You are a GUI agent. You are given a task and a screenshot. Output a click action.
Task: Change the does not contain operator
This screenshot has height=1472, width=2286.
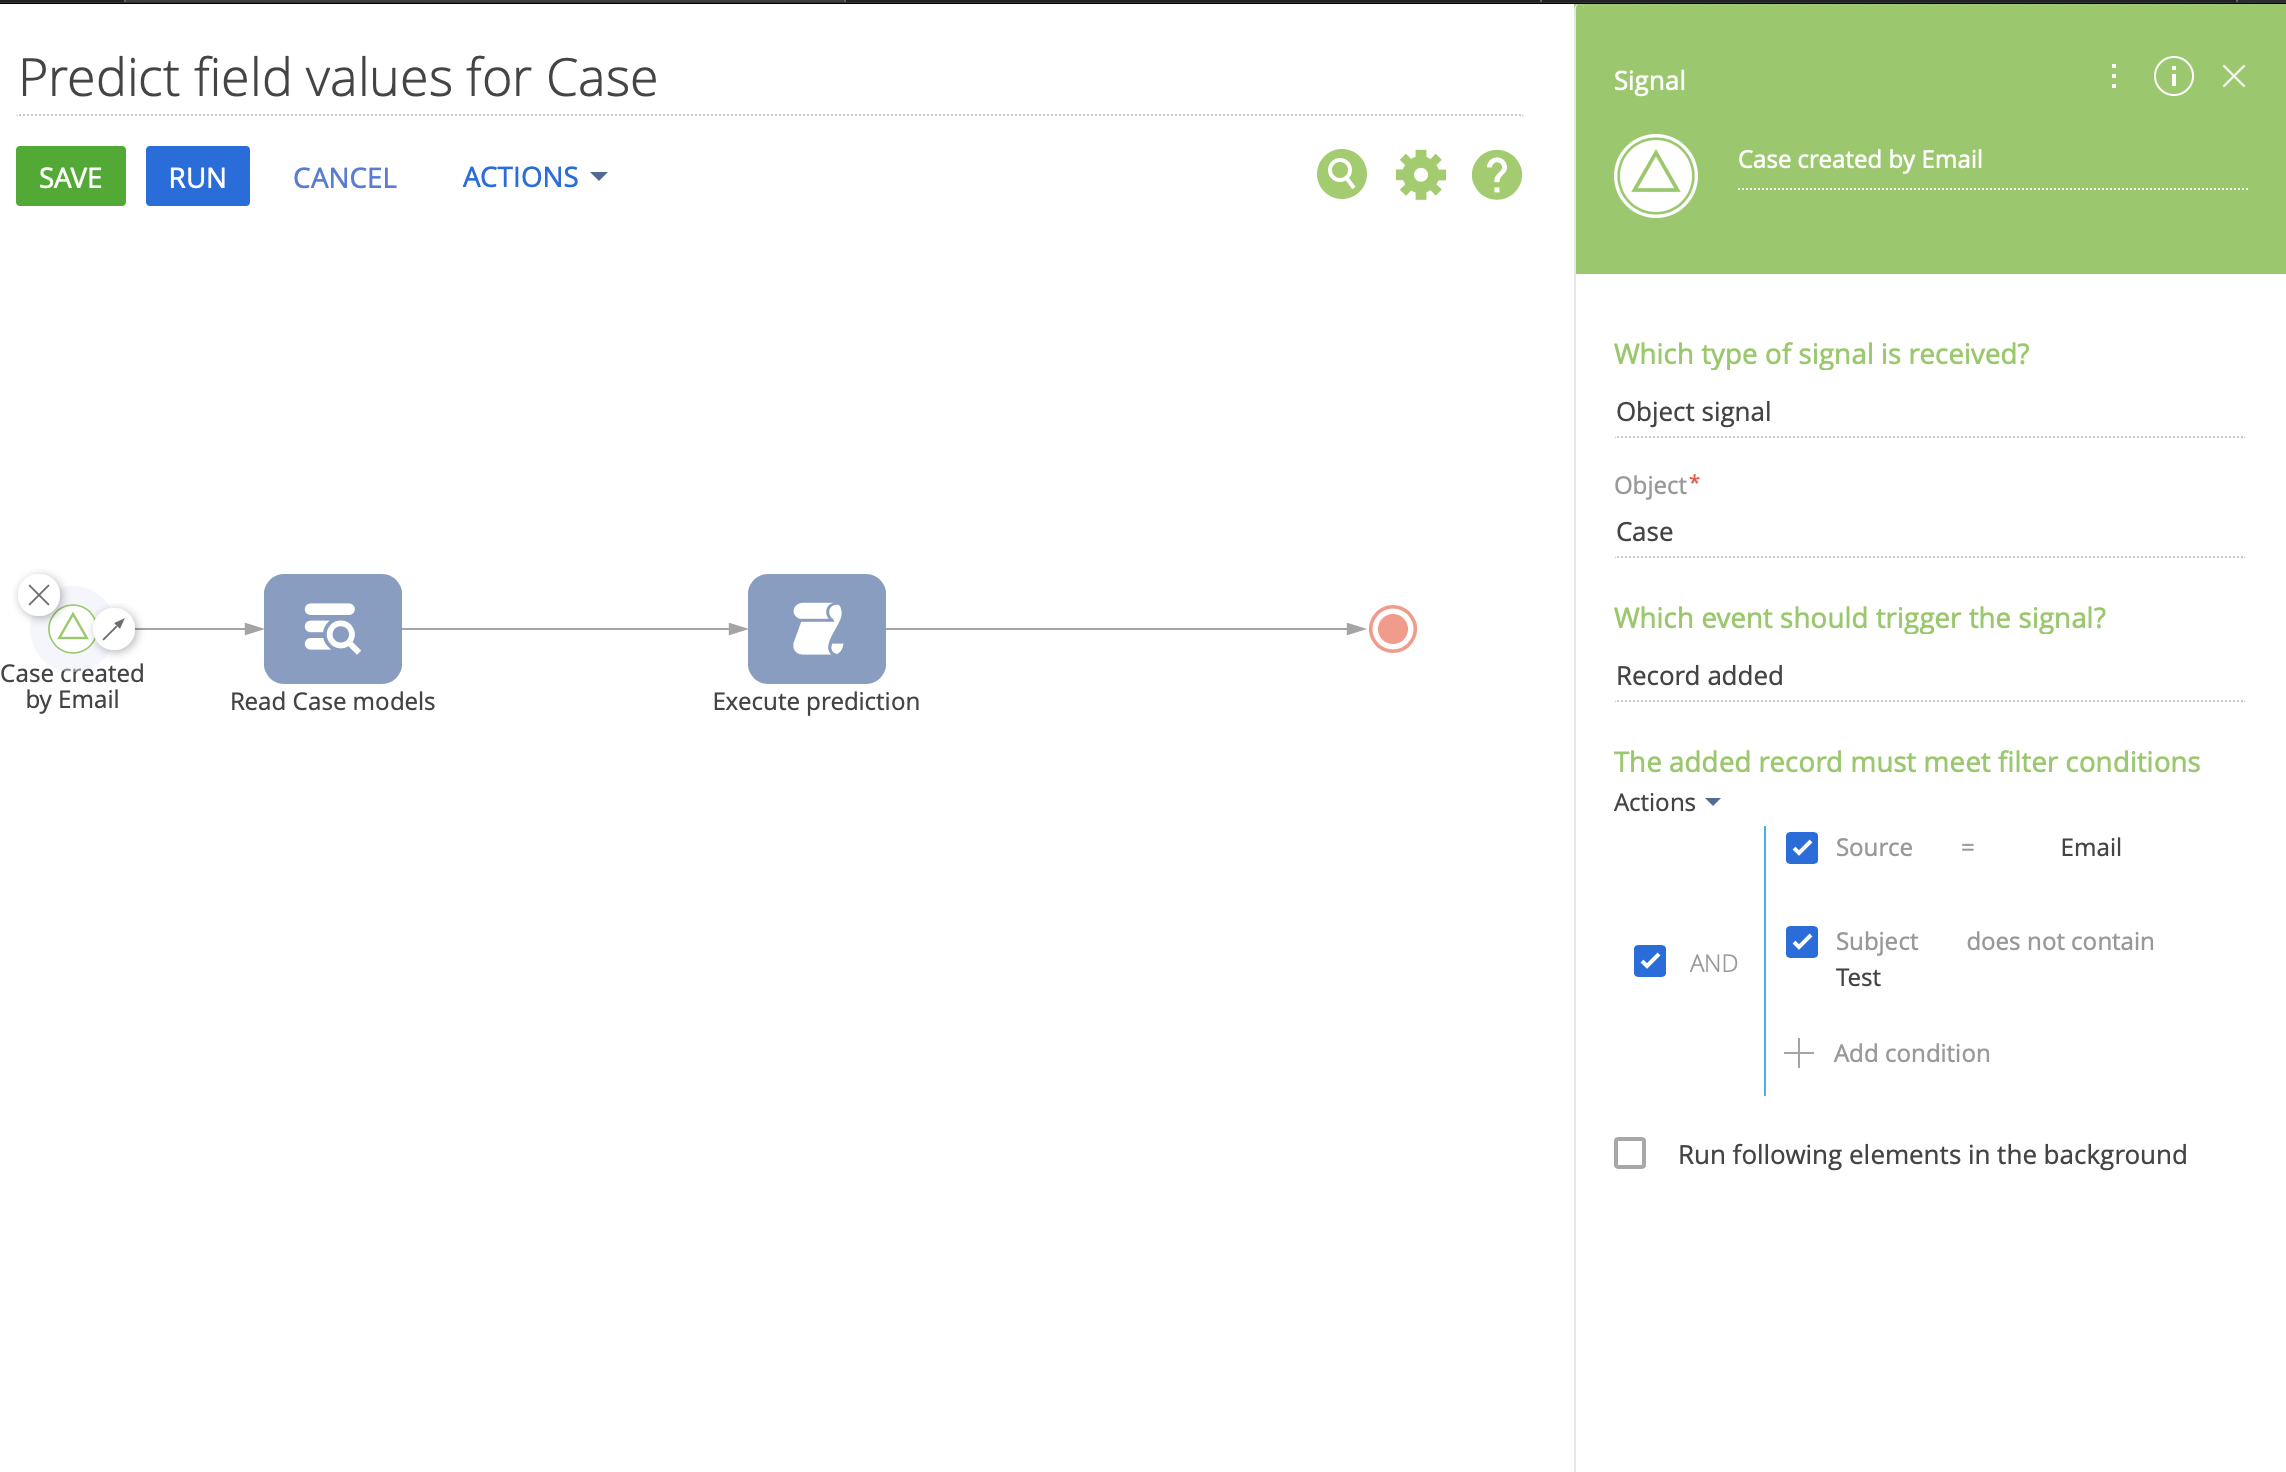coord(2060,942)
